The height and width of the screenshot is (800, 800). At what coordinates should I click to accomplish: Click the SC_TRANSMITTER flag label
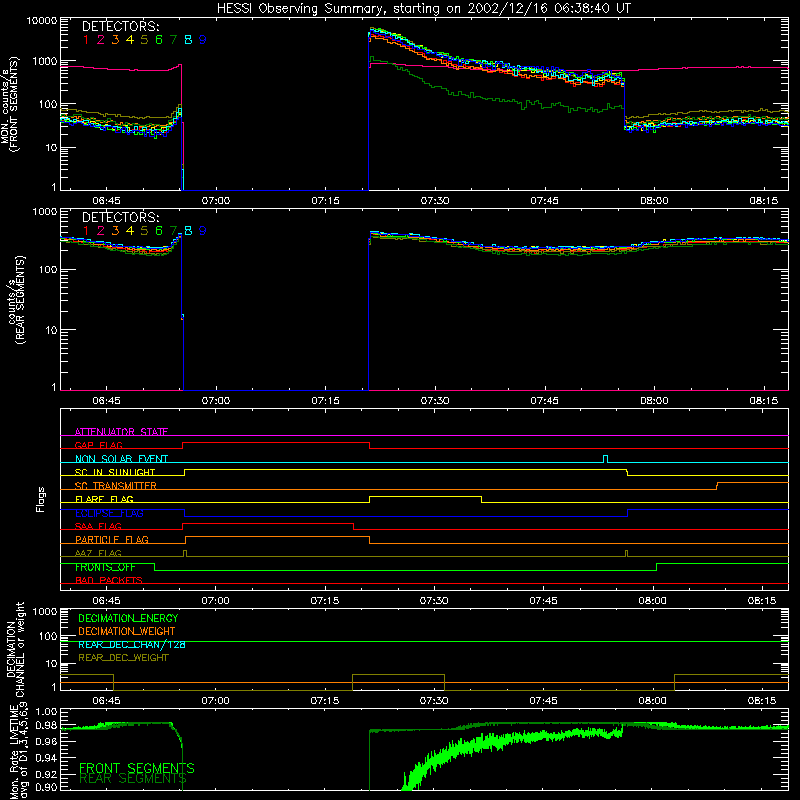point(116,485)
